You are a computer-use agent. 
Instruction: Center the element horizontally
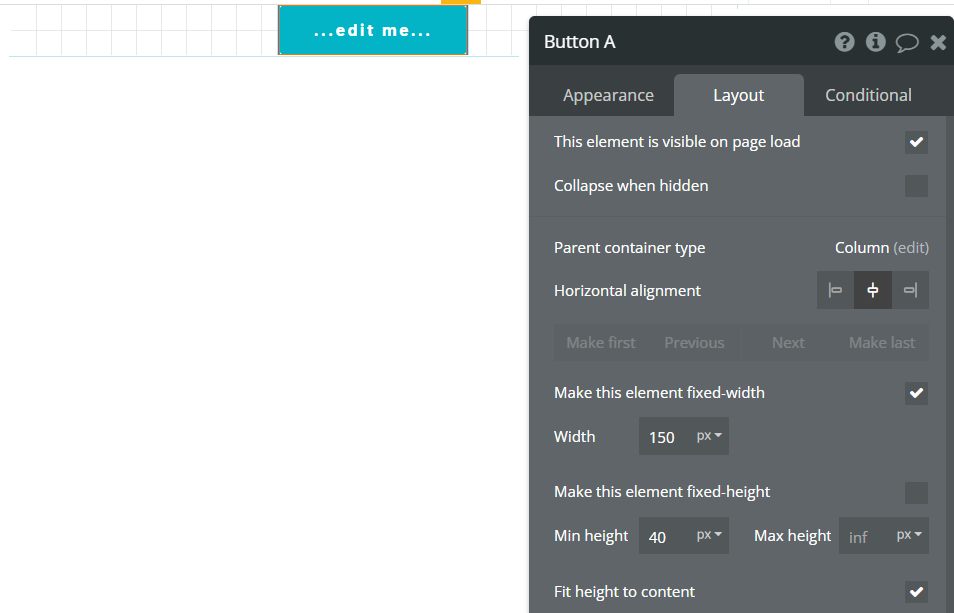click(873, 290)
